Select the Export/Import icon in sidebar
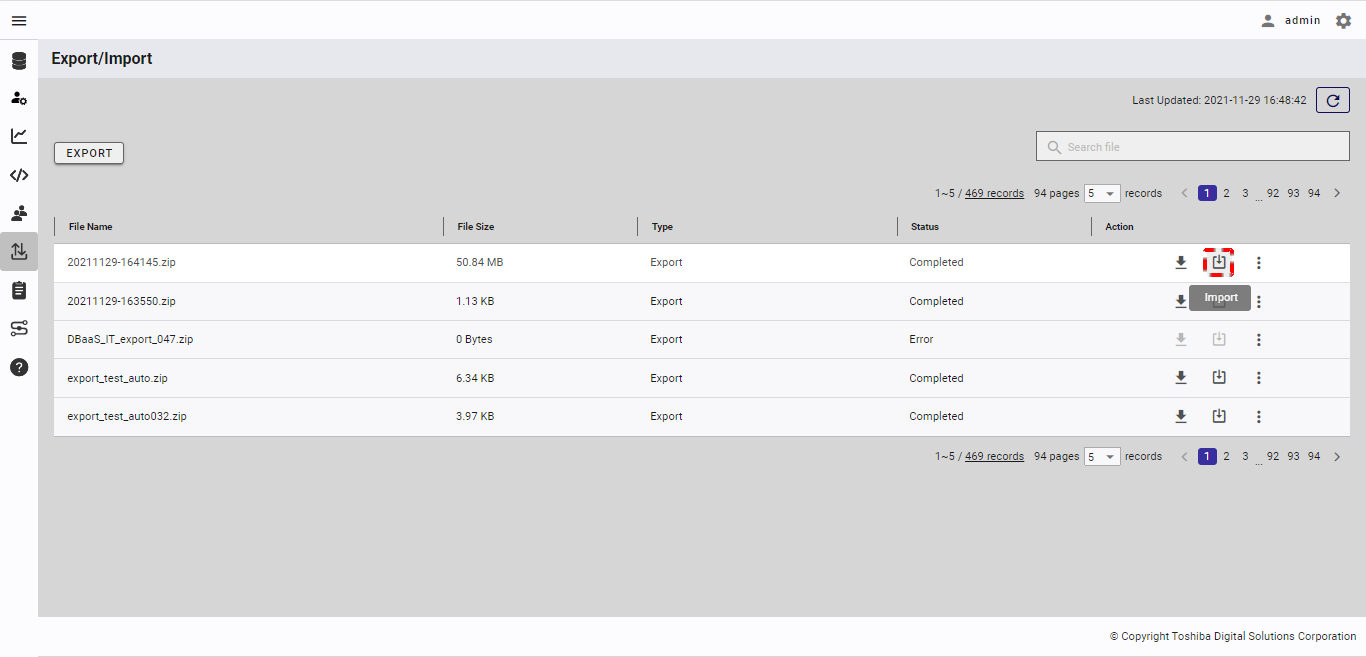This screenshot has height=657, width=1366. tap(19, 252)
